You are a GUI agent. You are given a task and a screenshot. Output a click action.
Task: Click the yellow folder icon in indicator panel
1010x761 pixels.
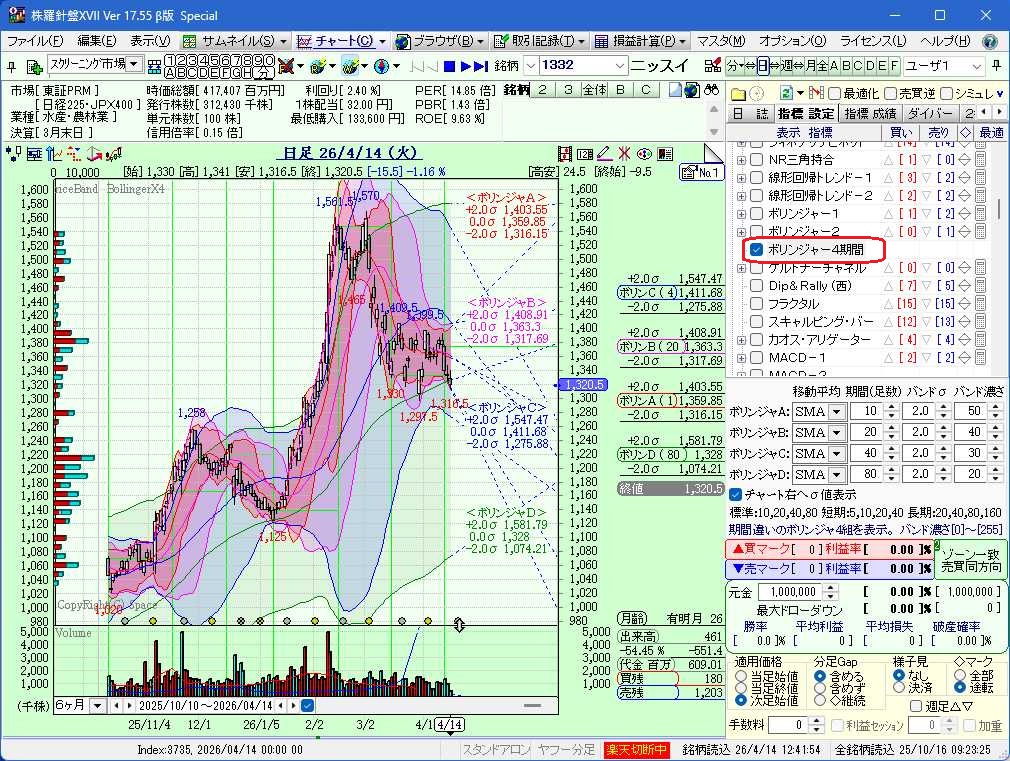738,93
